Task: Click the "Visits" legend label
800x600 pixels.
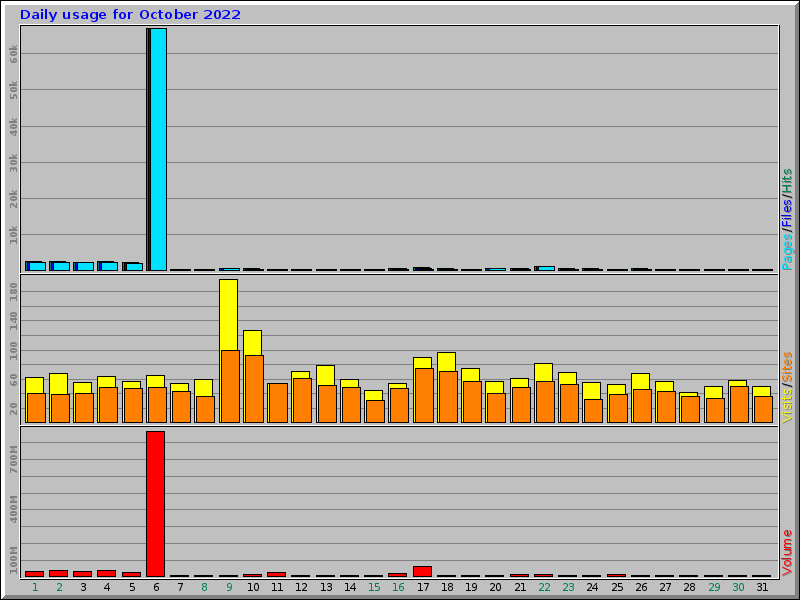Action: coord(787,406)
